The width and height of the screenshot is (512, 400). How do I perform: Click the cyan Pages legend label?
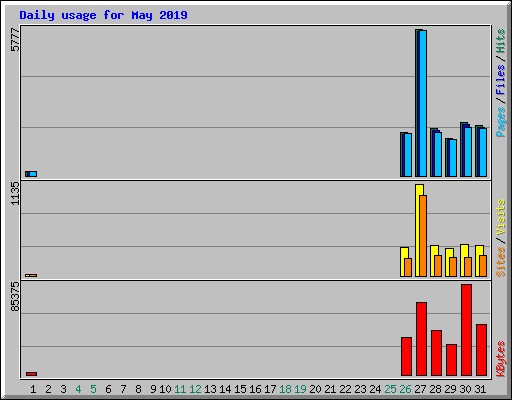point(501,122)
